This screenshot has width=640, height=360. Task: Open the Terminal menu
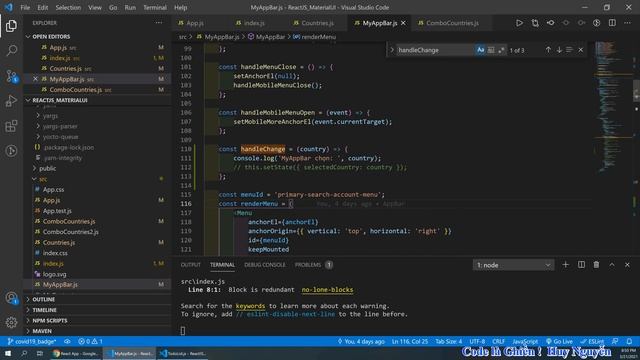(x=155, y=7)
